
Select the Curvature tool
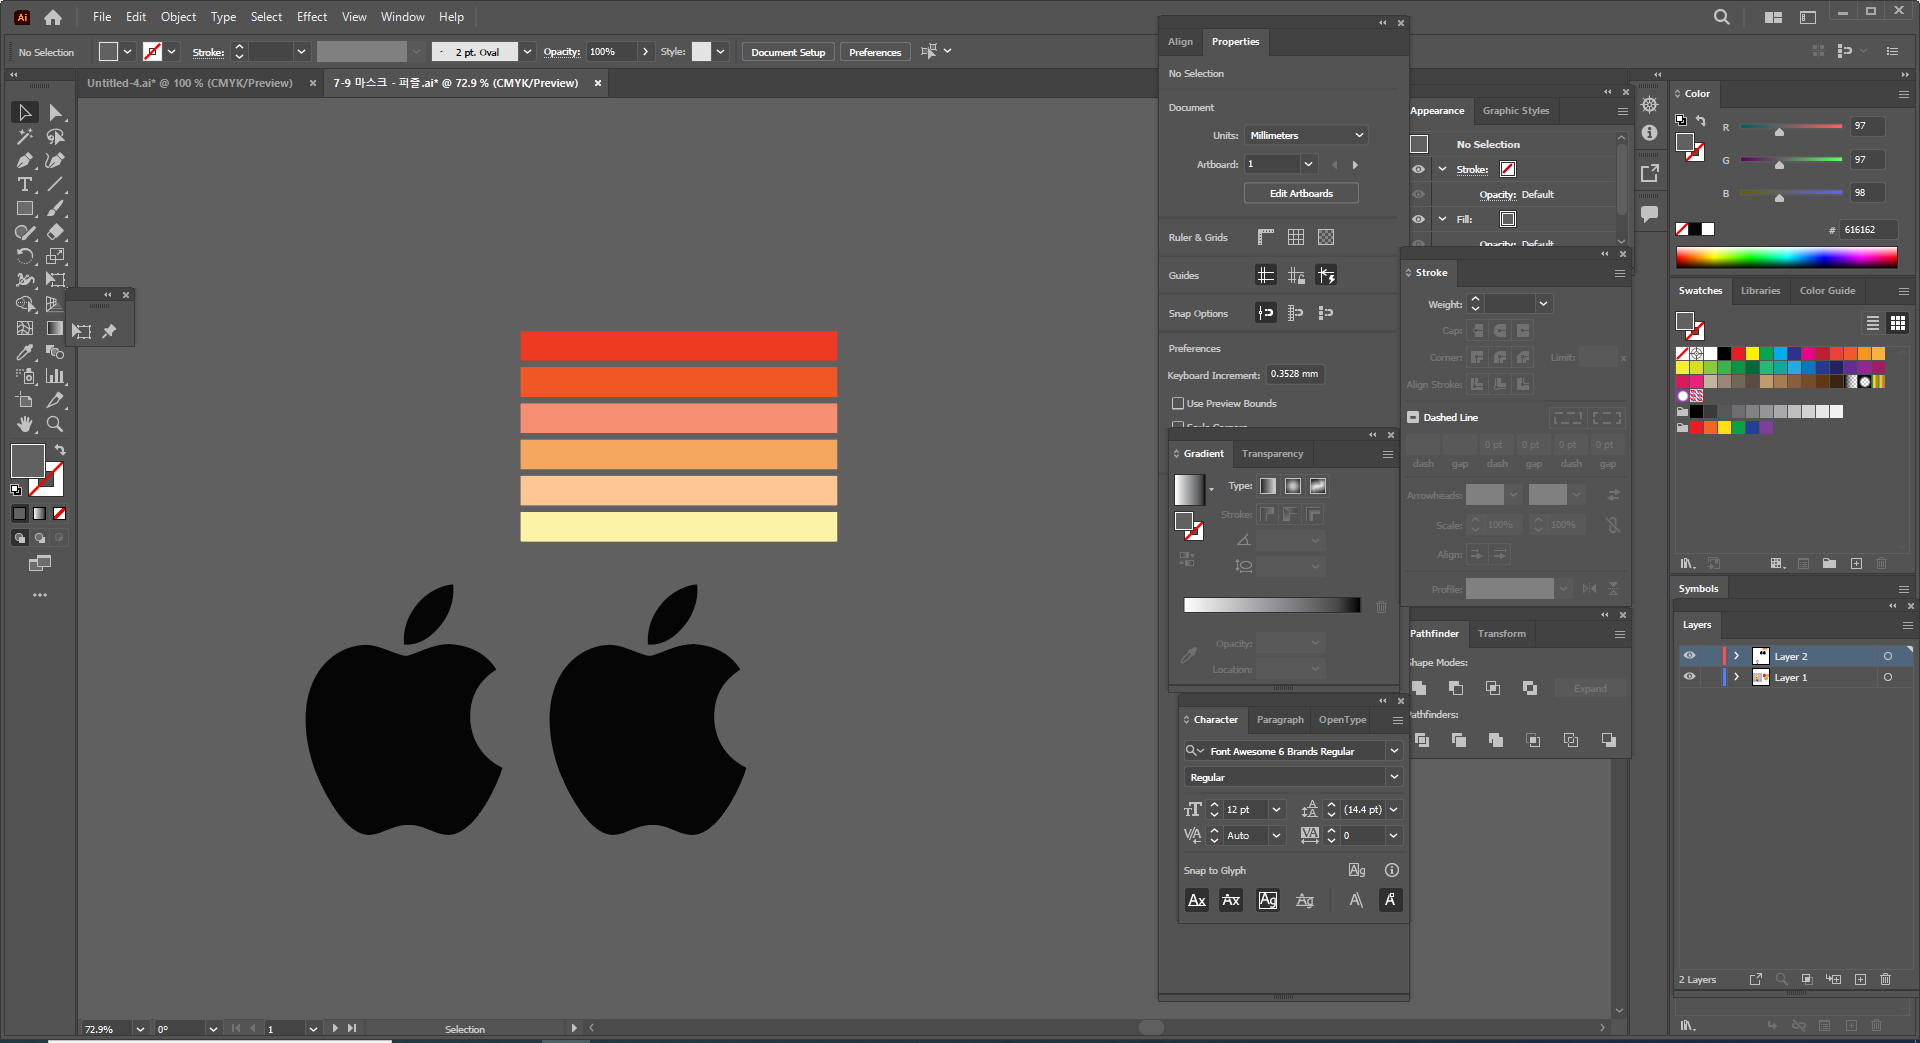click(56, 161)
